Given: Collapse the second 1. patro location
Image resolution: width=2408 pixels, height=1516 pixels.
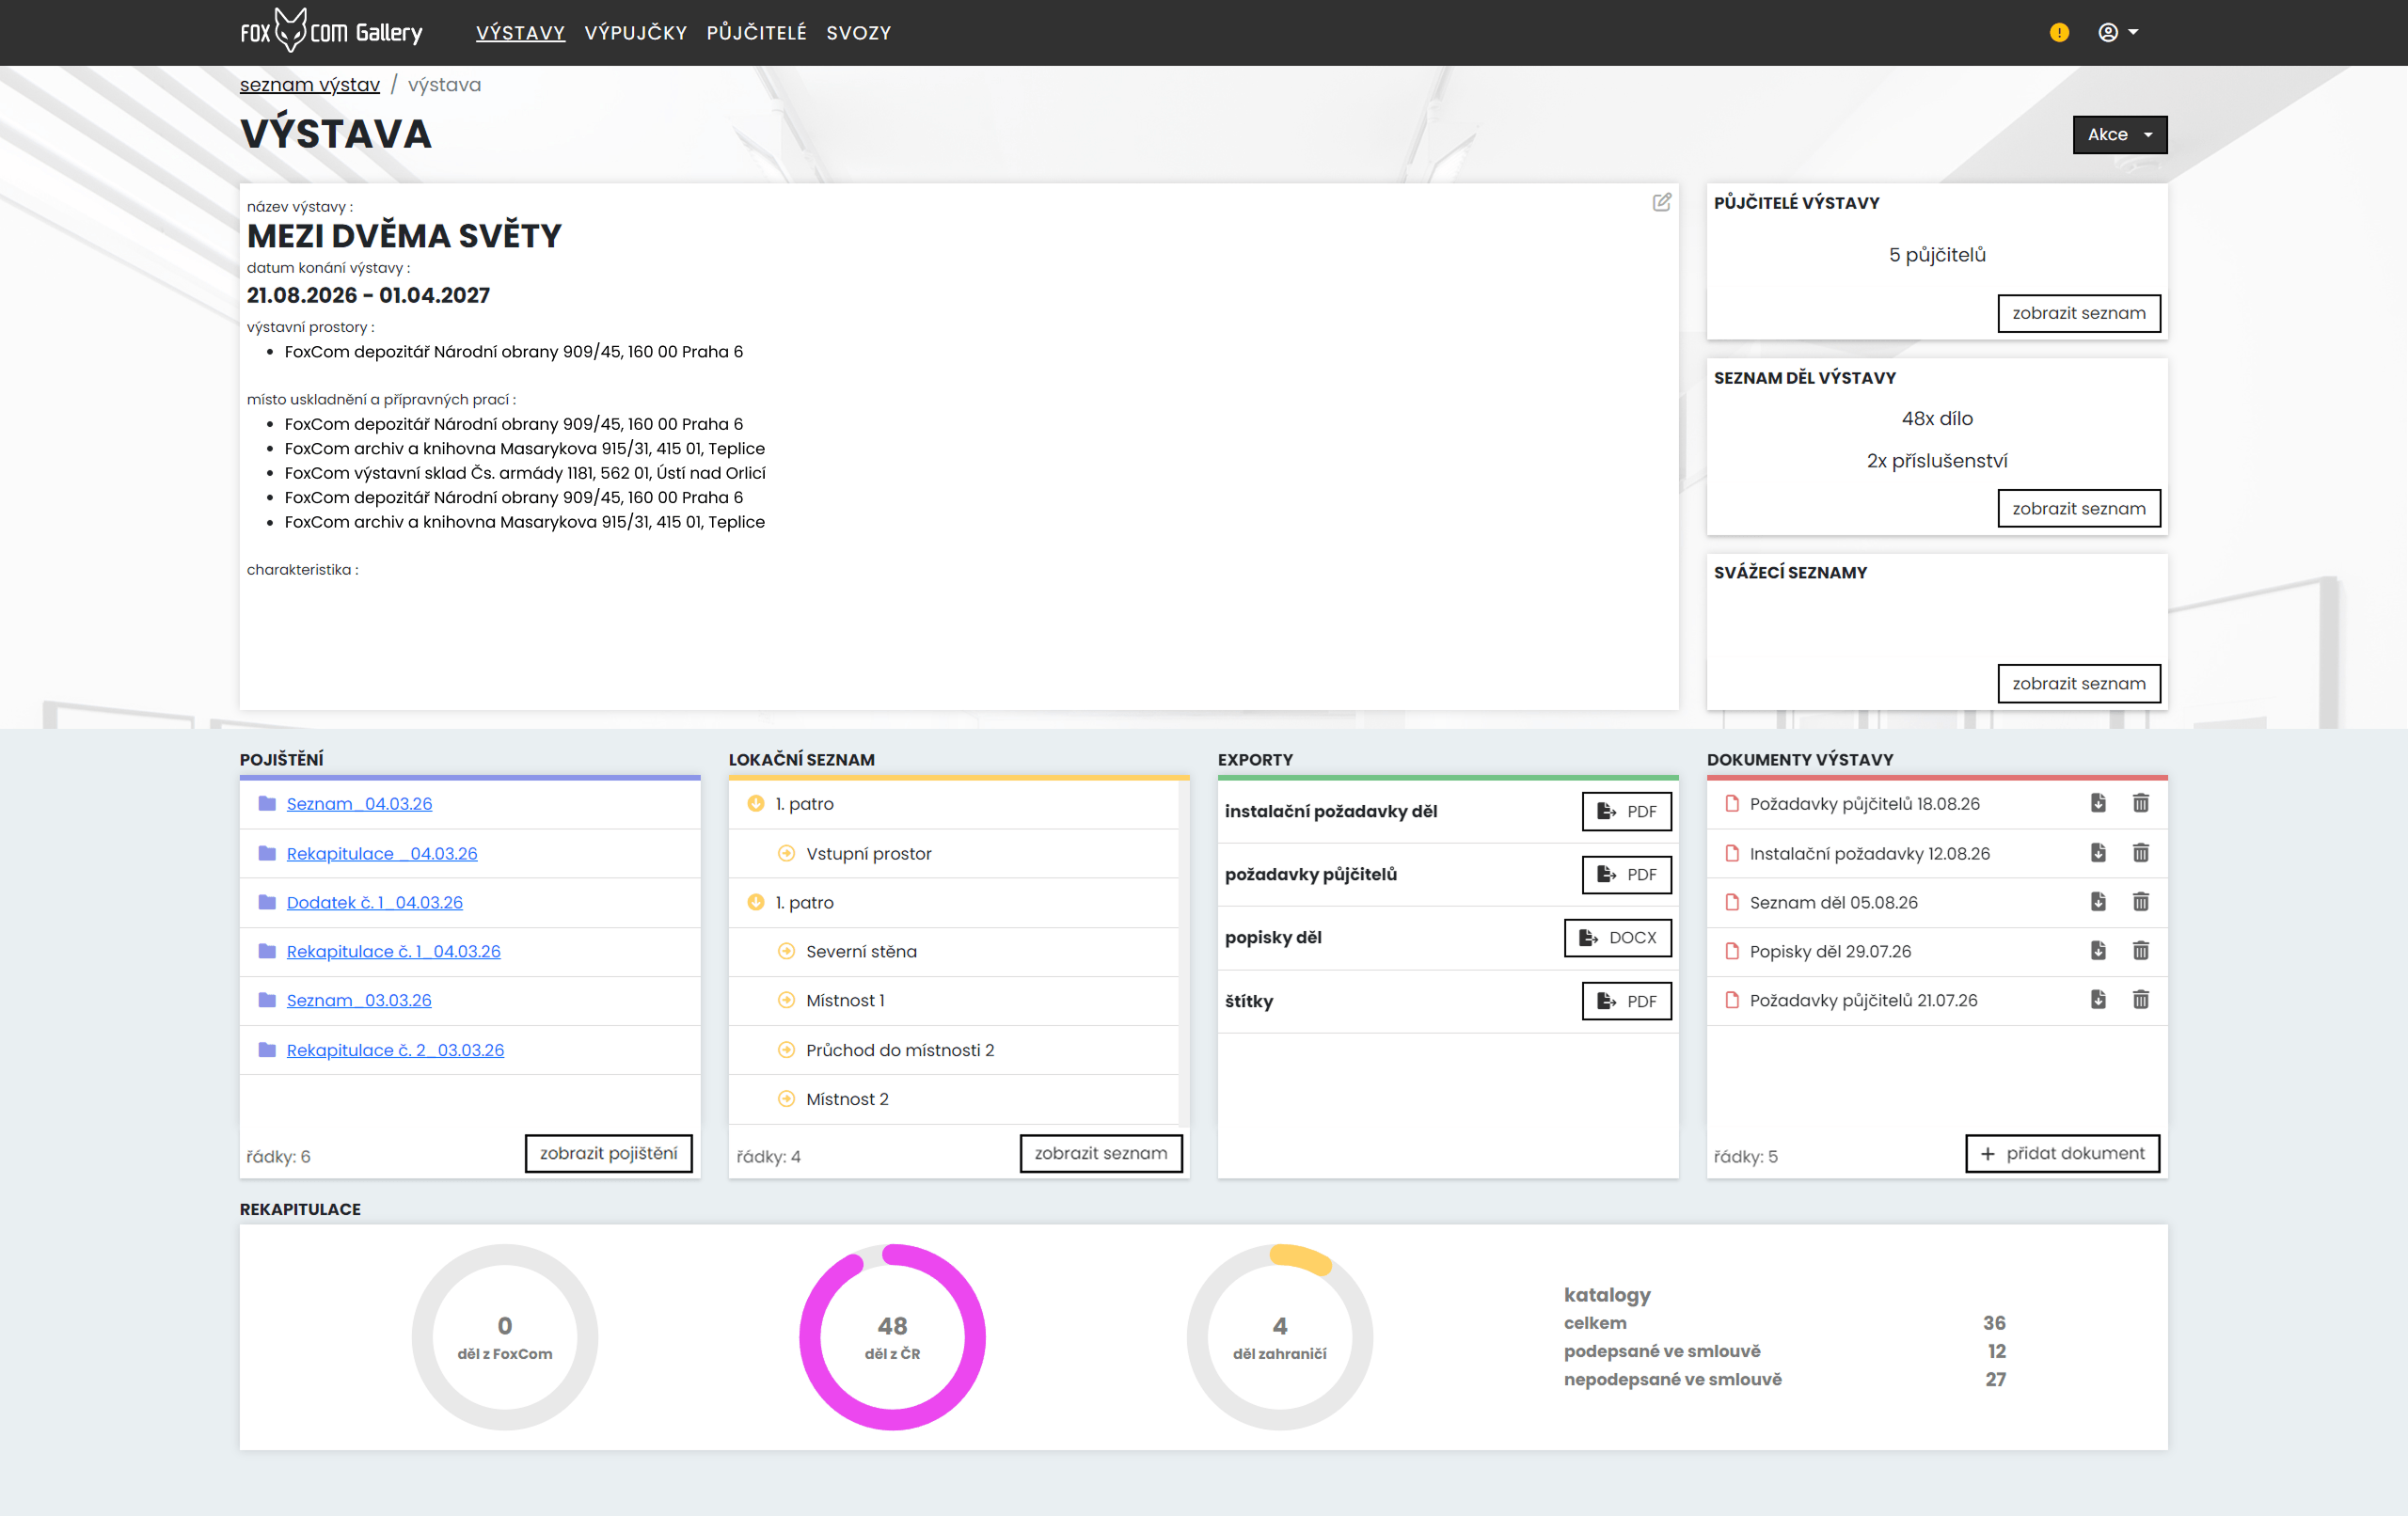Looking at the screenshot, I should pyautogui.click(x=756, y=902).
